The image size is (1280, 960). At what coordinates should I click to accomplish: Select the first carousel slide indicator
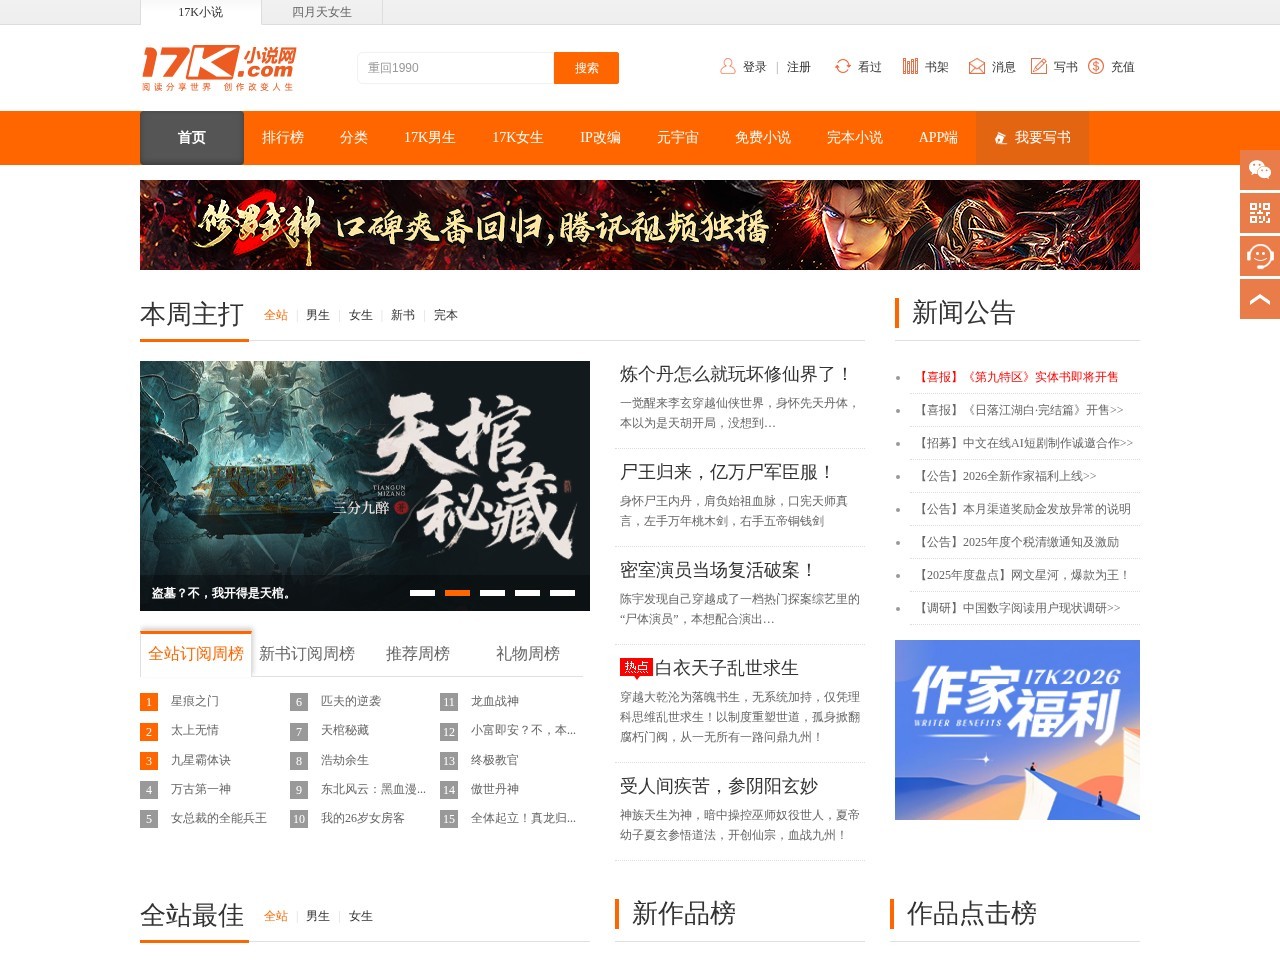(422, 593)
